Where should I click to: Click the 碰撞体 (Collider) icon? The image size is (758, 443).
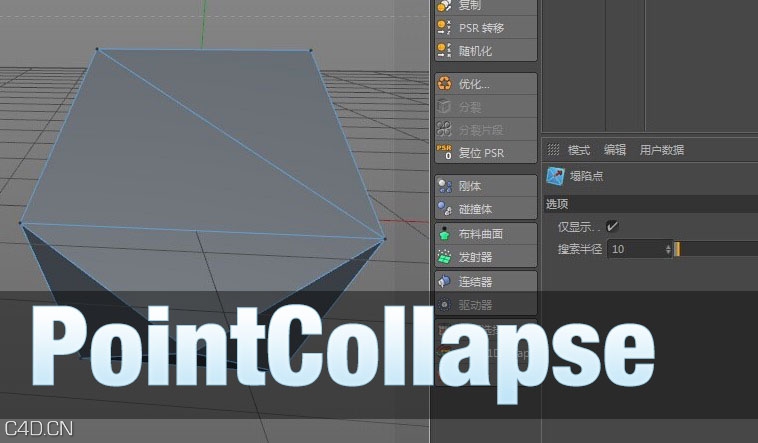tap(444, 208)
